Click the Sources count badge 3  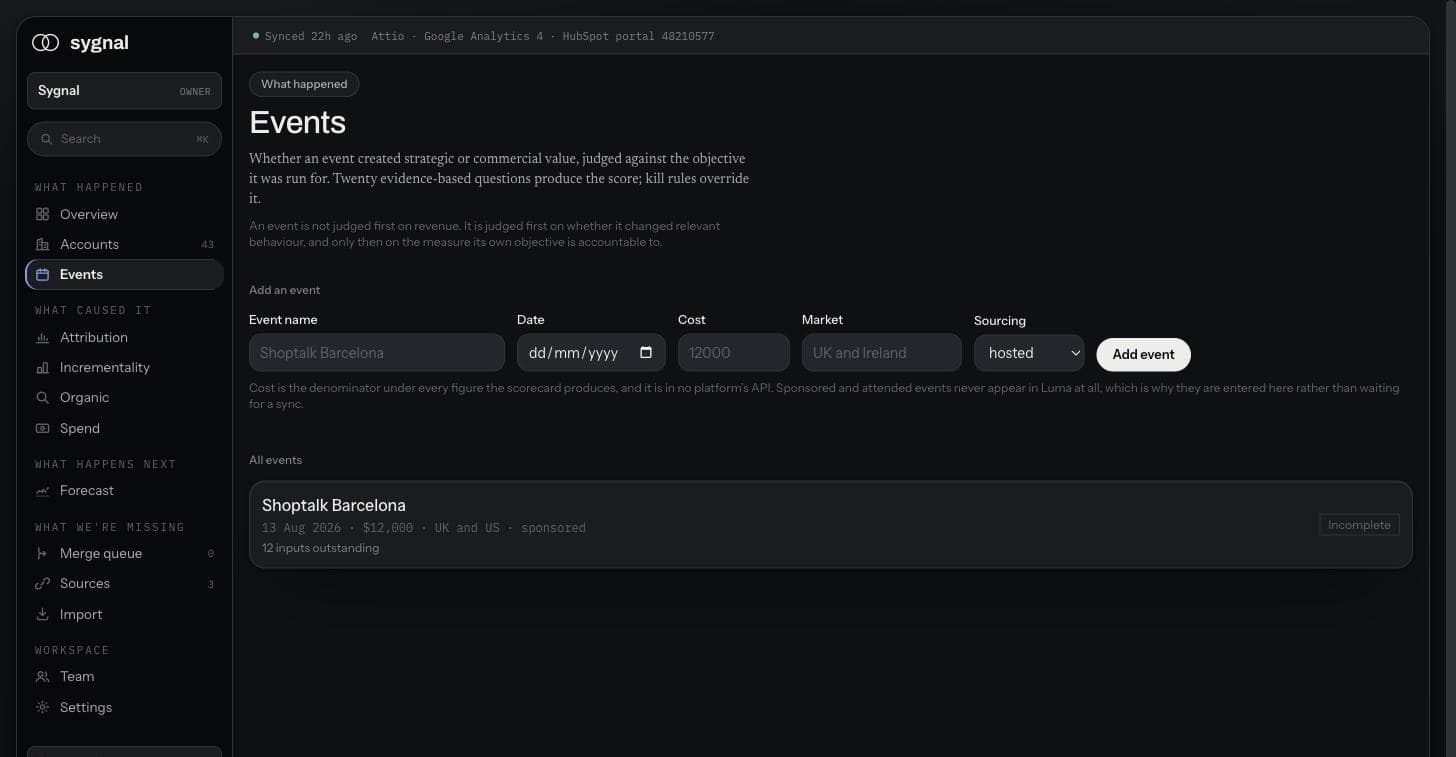tap(210, 585)
